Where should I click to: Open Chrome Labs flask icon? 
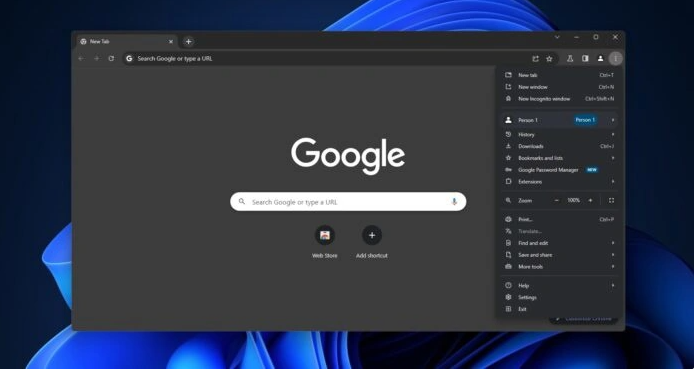[x=570, y=58]
